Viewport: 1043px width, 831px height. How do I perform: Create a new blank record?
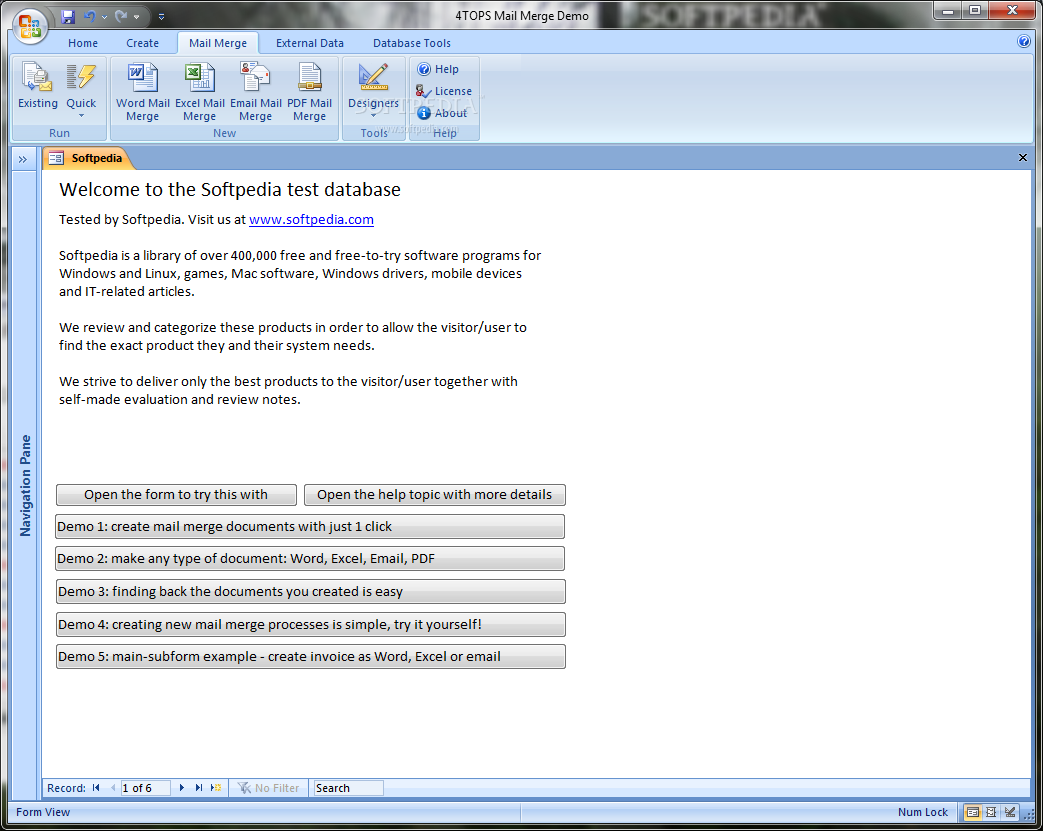tap(216, 788)
